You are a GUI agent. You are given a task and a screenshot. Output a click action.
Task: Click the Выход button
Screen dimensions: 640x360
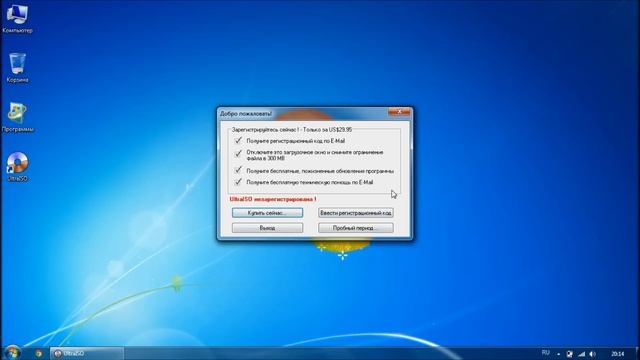tap(267, 228)
